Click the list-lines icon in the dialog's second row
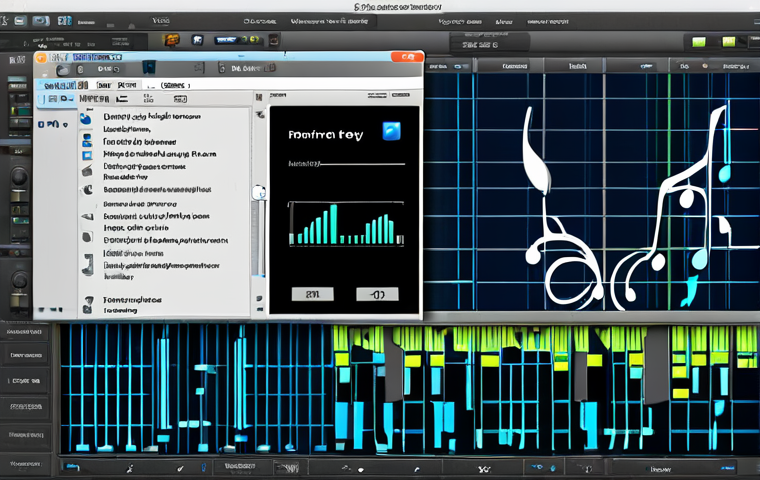This screenshot has width=760, height=480. 122,99
